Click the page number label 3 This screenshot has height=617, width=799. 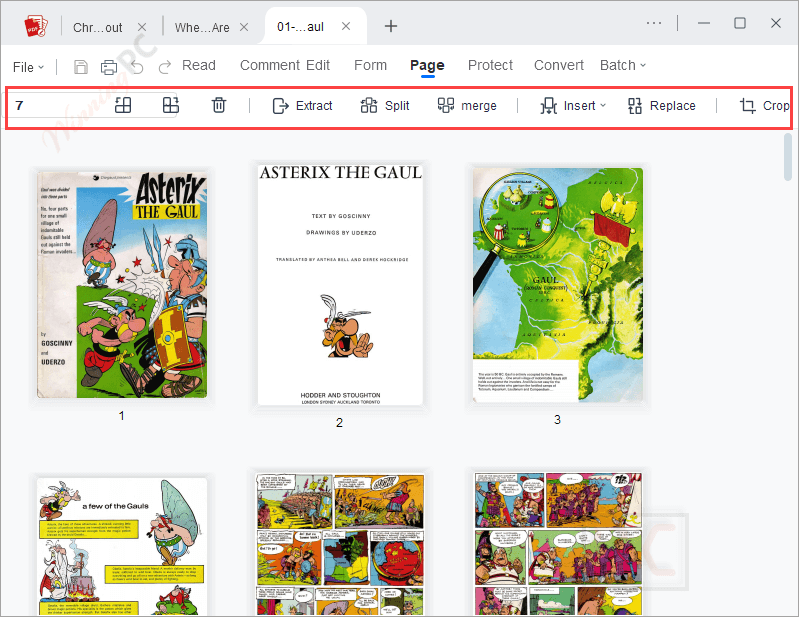point(557,420)
